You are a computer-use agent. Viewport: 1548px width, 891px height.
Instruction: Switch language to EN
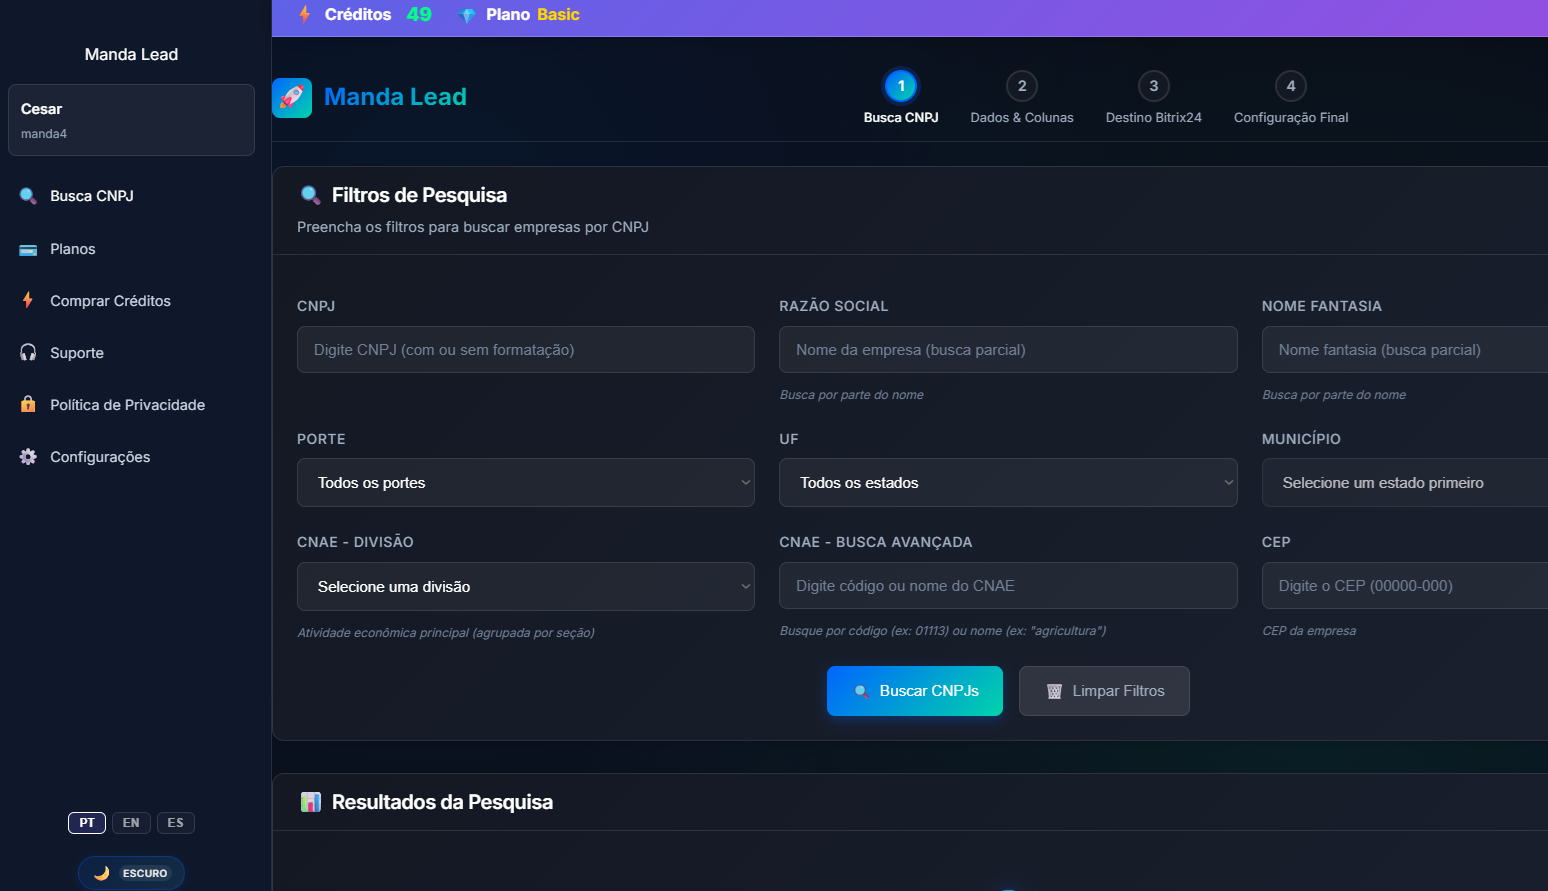pos(131,823)
